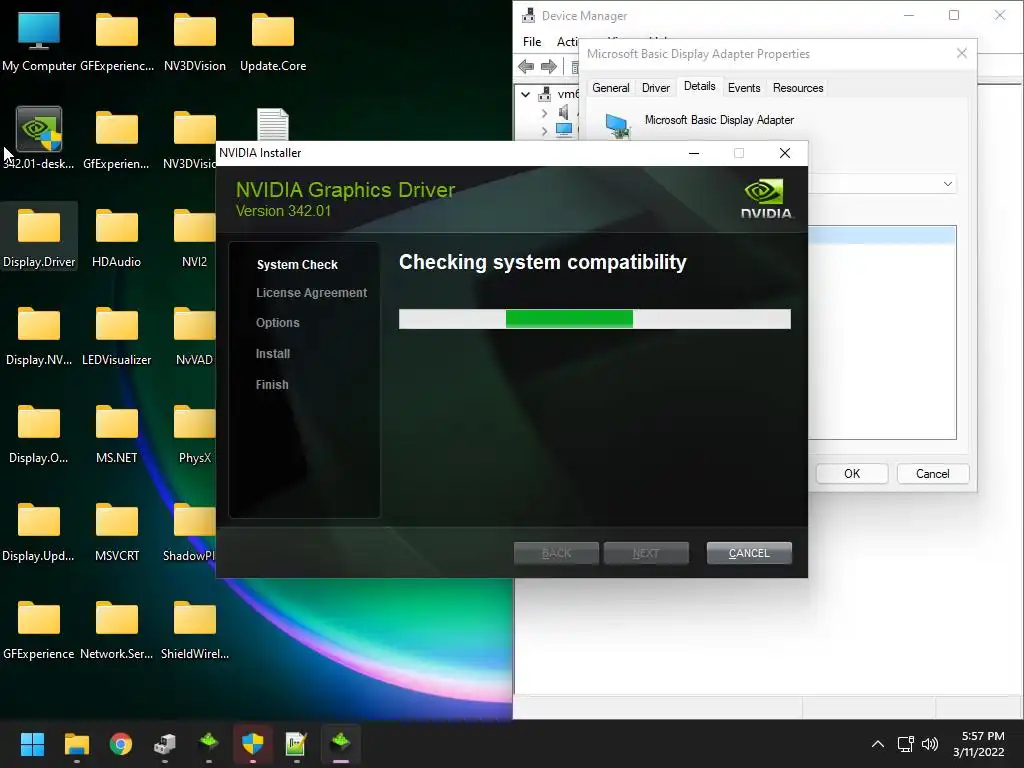This screenshot has width=1024, height=768.
Task: Expand the monitor-icon category in Device Manager
Action: click(544, 131)
